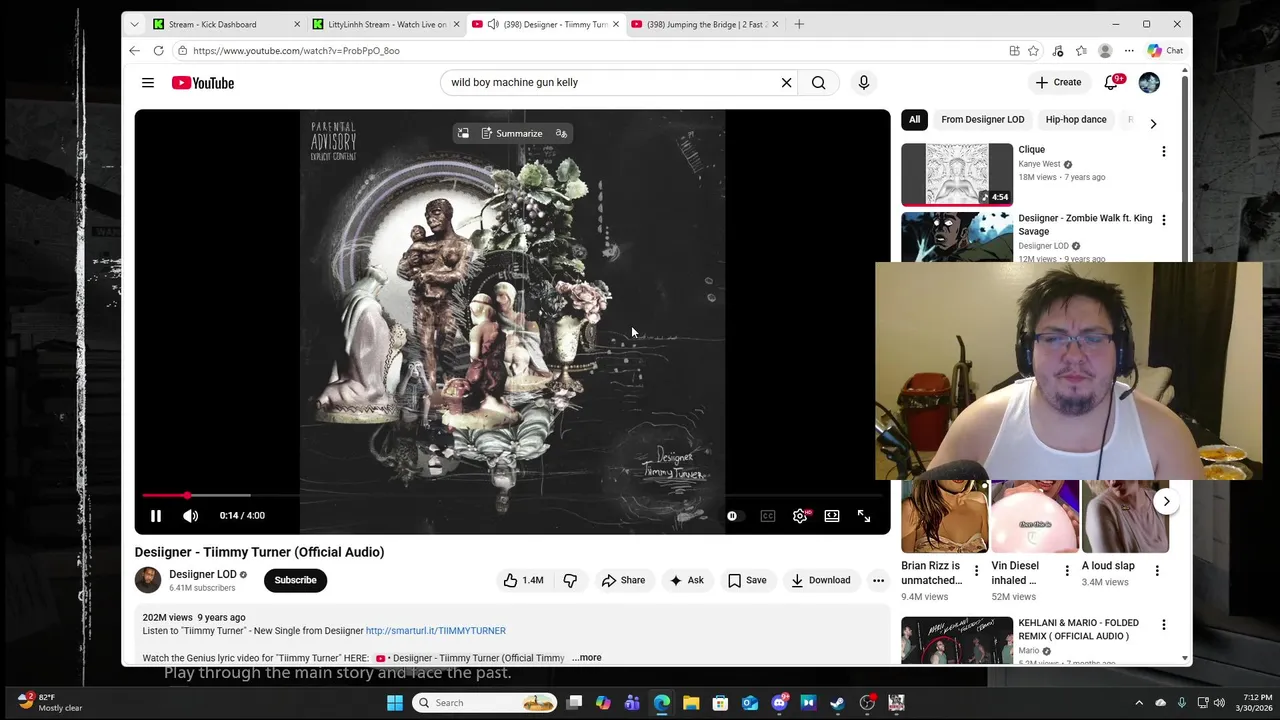
Task: Select the All filter chip
Action: click(914, 120)
